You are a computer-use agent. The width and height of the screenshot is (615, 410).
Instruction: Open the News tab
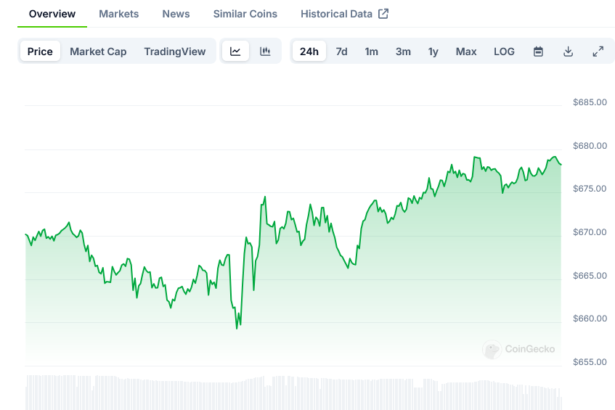[x=176, y=14]
